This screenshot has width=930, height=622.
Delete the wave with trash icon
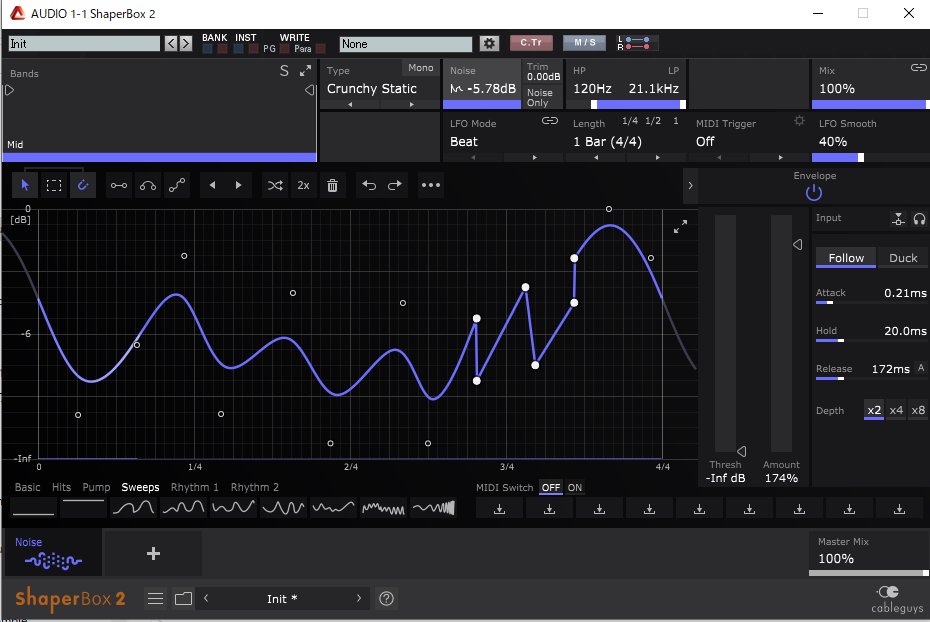[332, 186]
